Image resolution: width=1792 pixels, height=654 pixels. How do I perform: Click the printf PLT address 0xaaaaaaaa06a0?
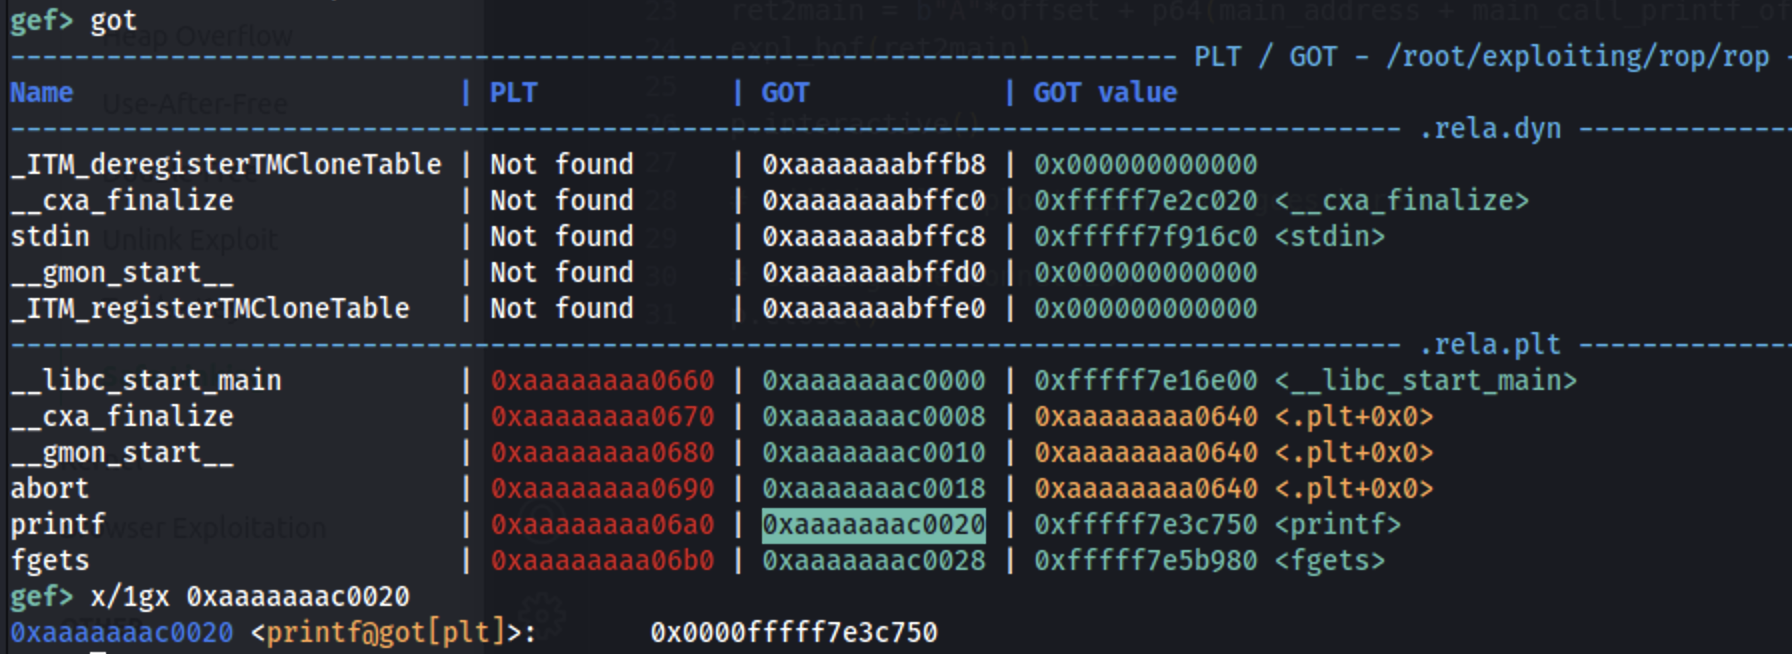point(602,525)
